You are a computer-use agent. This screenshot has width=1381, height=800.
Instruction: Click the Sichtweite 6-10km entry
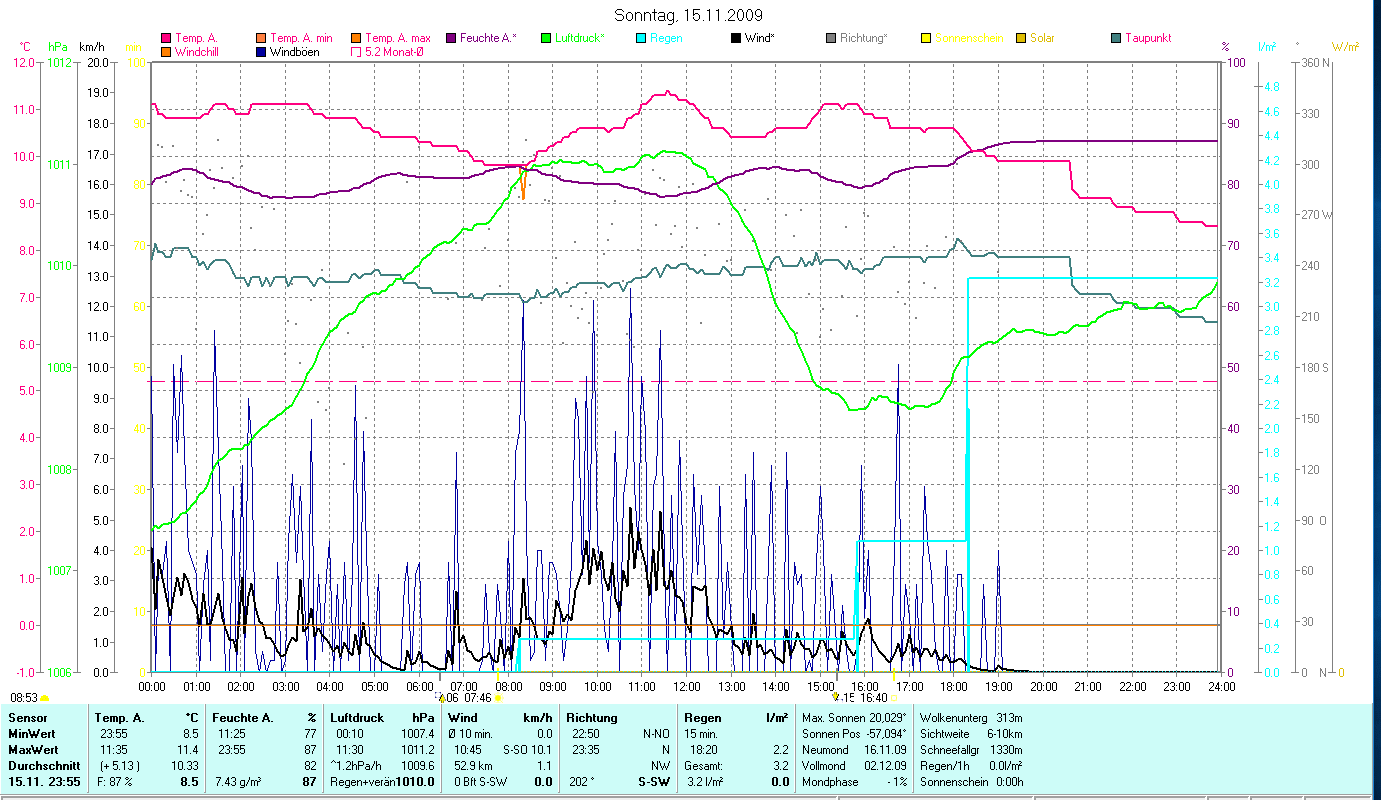pyautogui.click(x=970, y=734)
